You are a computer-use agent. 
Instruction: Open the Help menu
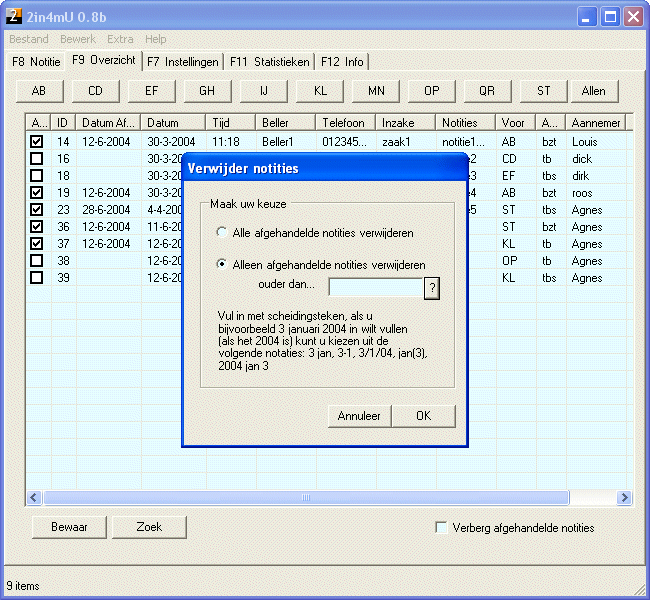[x=155, y=39]
